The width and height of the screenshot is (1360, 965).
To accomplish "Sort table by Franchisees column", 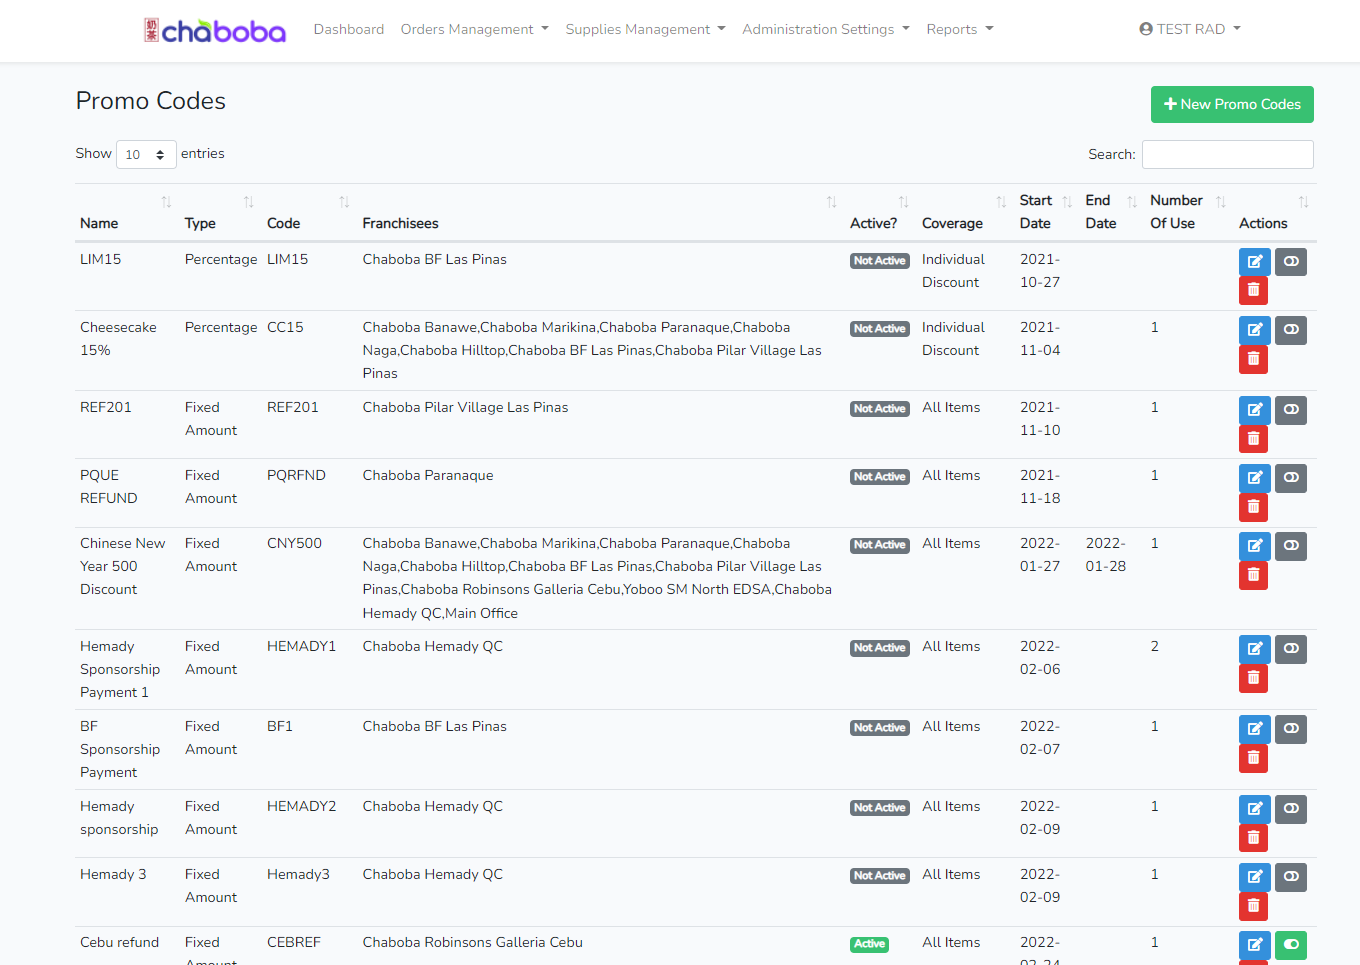I will (600, 212).
